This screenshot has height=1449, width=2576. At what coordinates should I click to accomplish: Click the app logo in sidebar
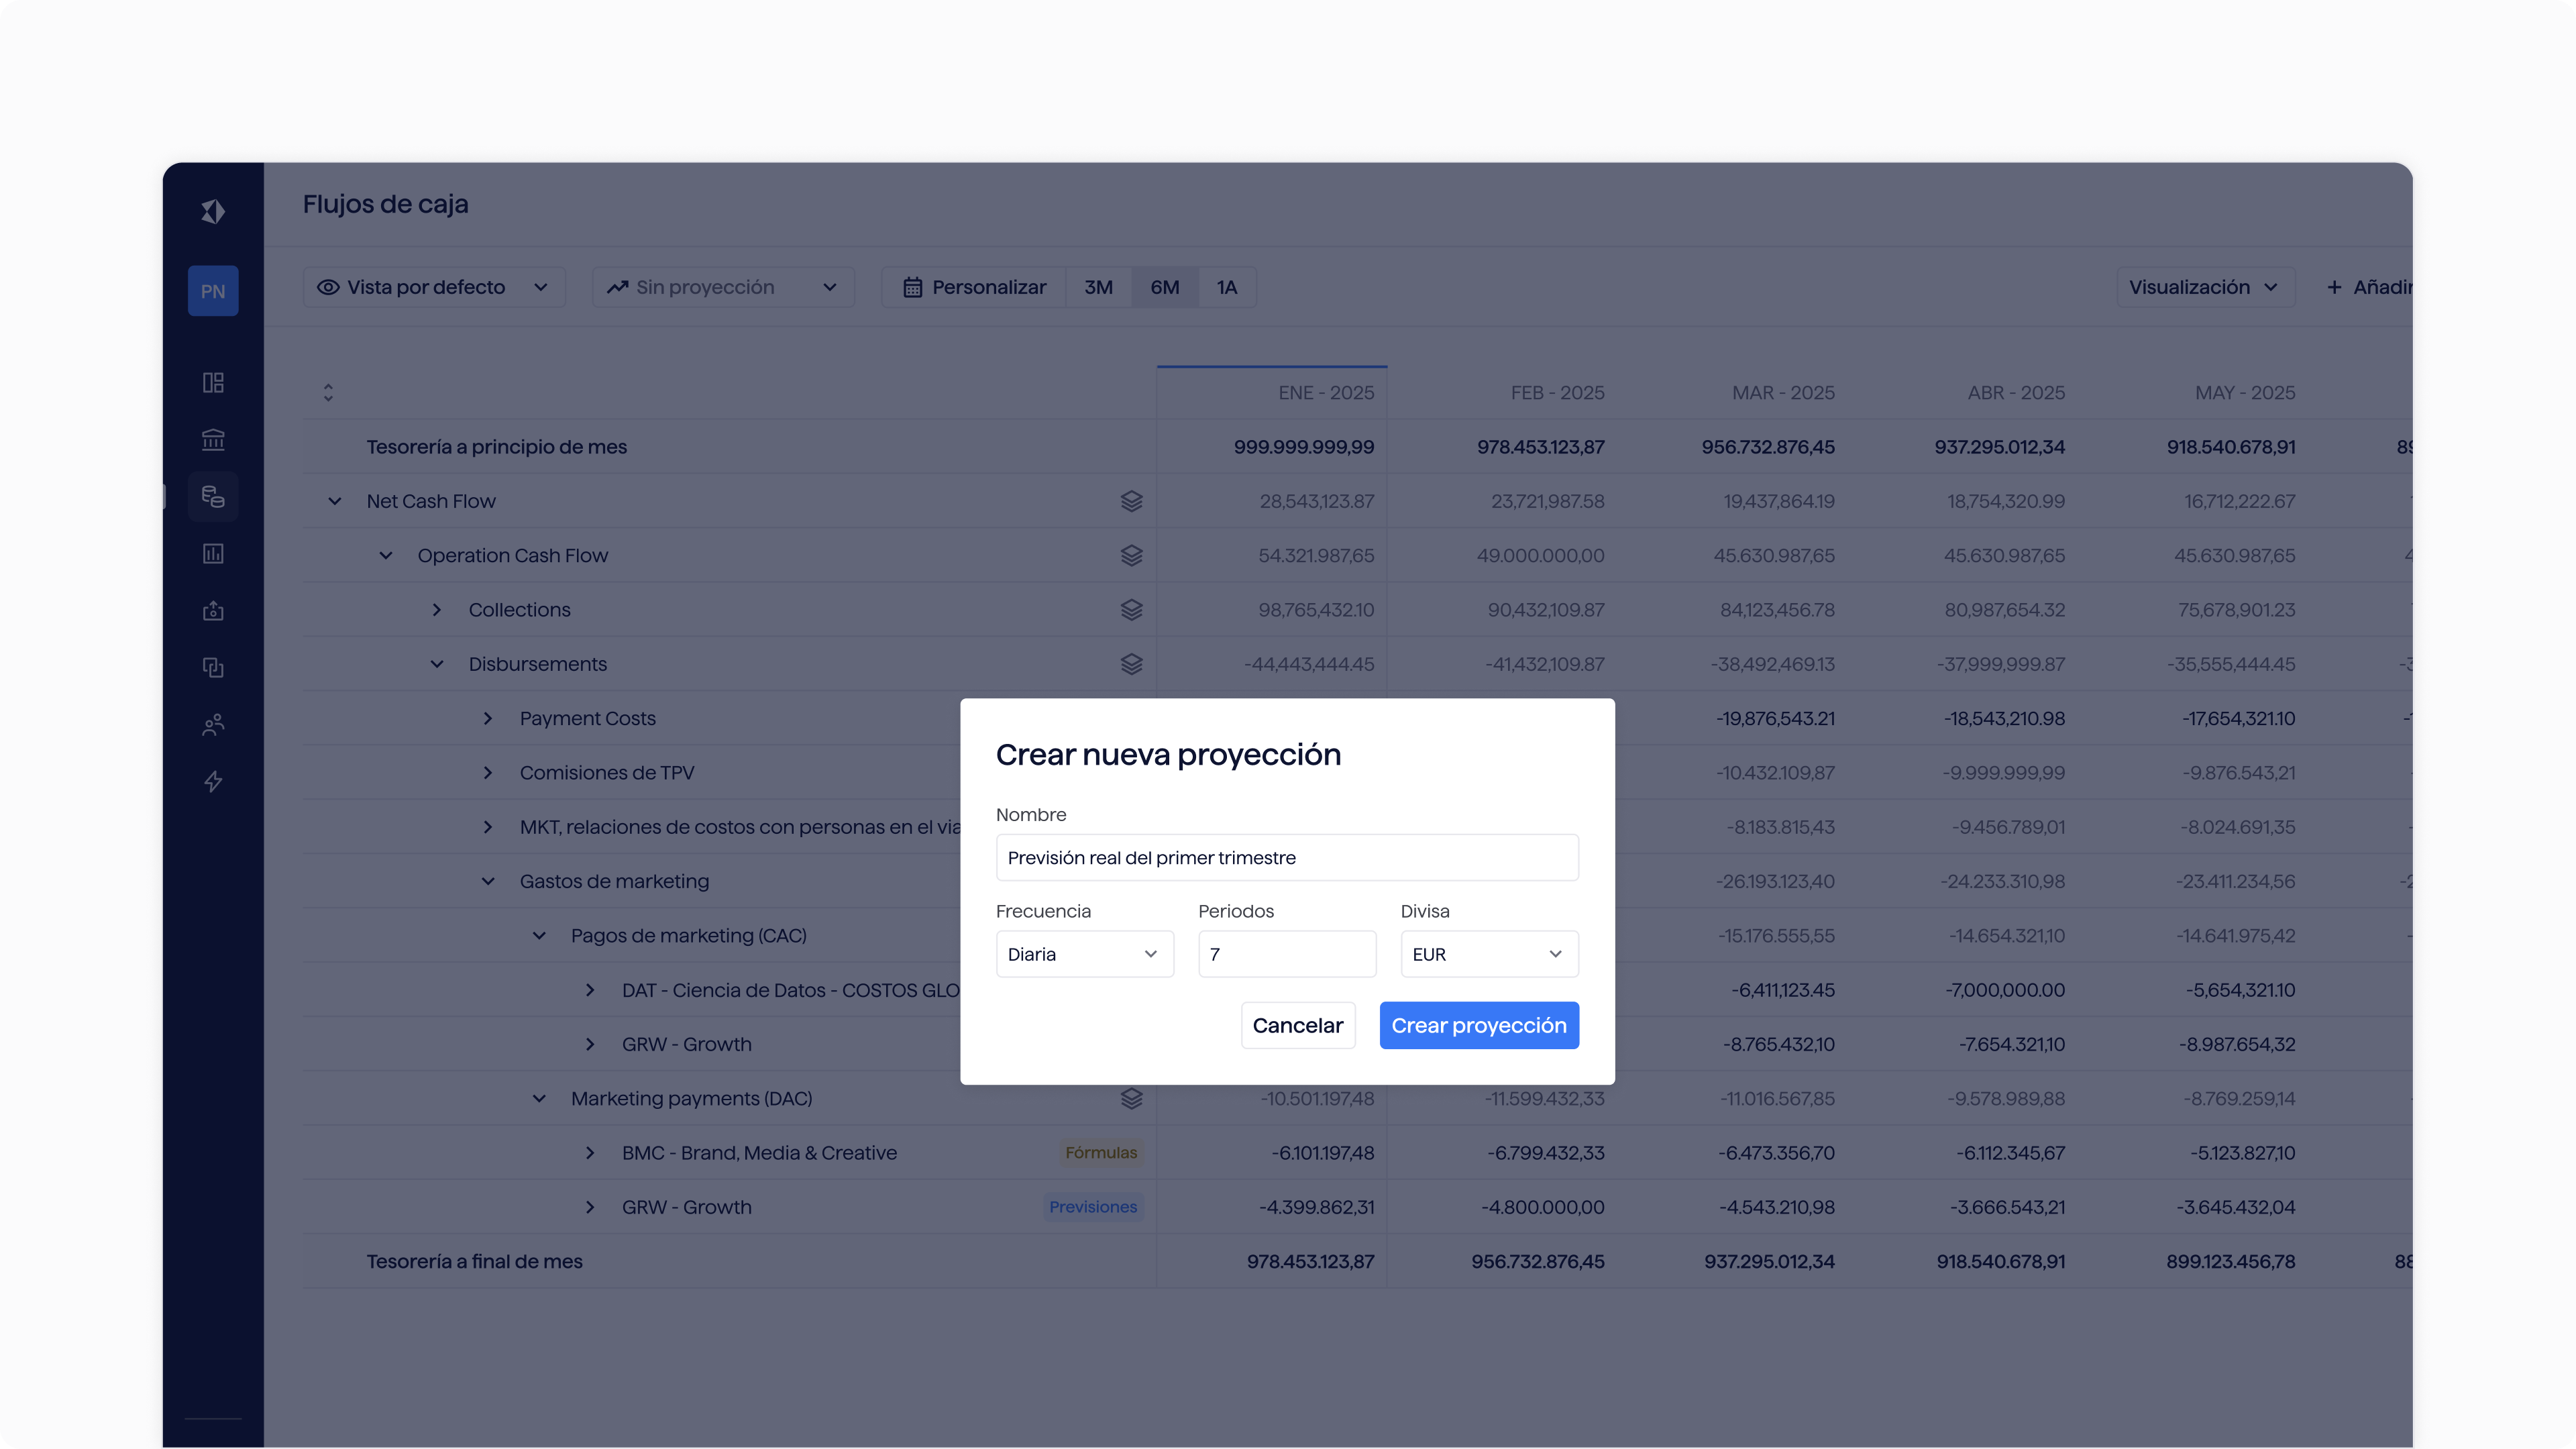pos(213,211)
